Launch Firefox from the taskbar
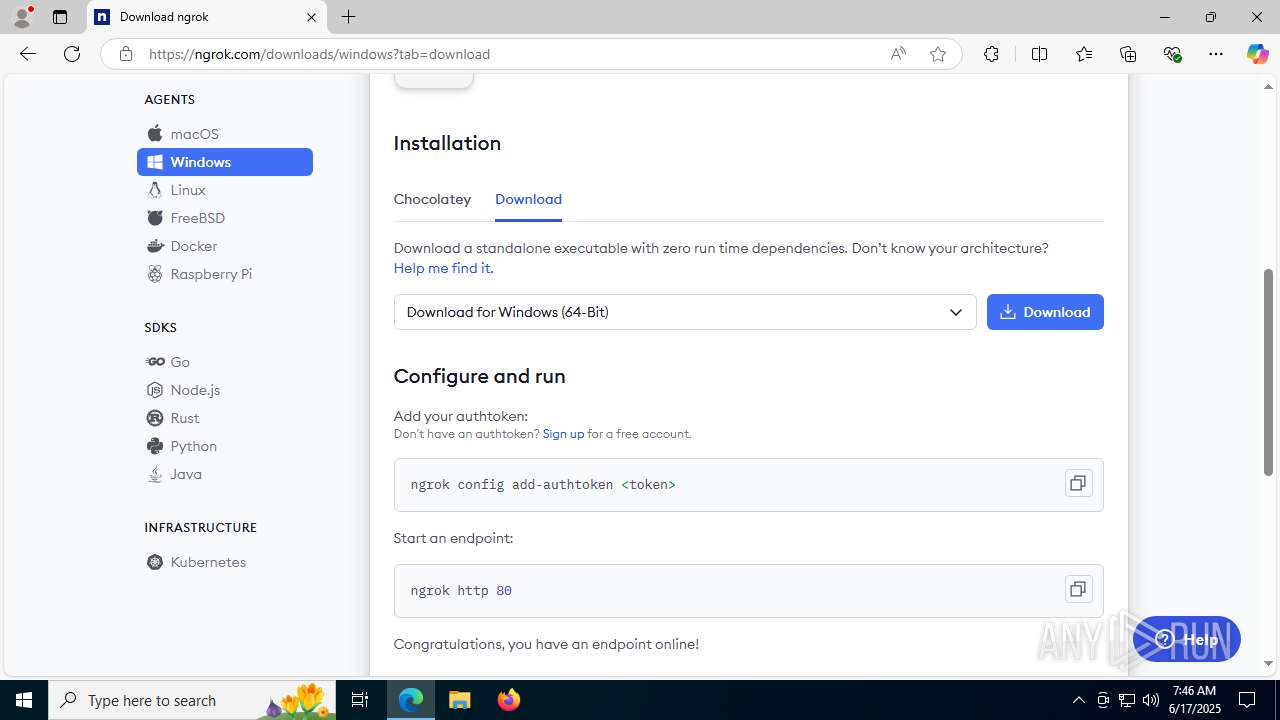 (509, 700)
